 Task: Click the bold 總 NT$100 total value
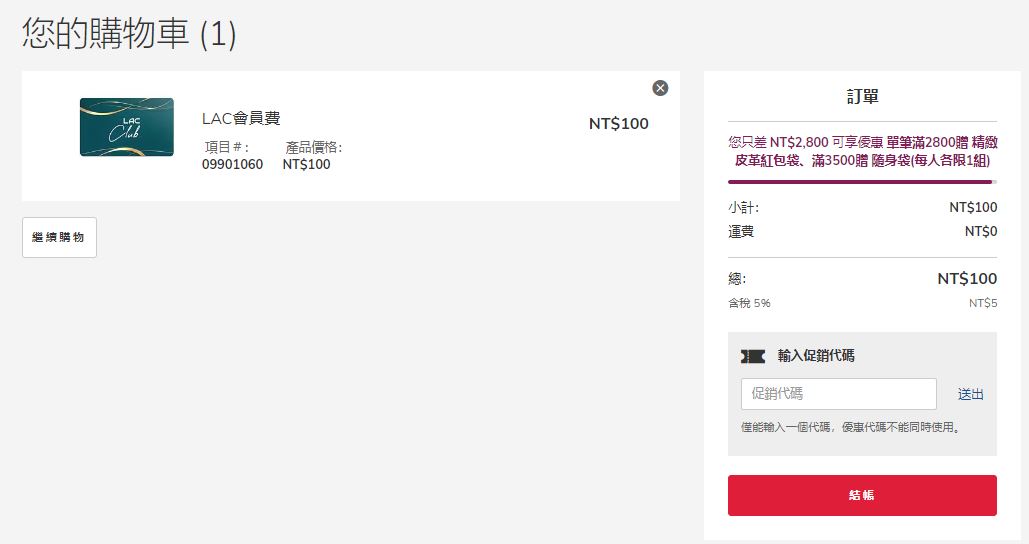tap(967, 278)
